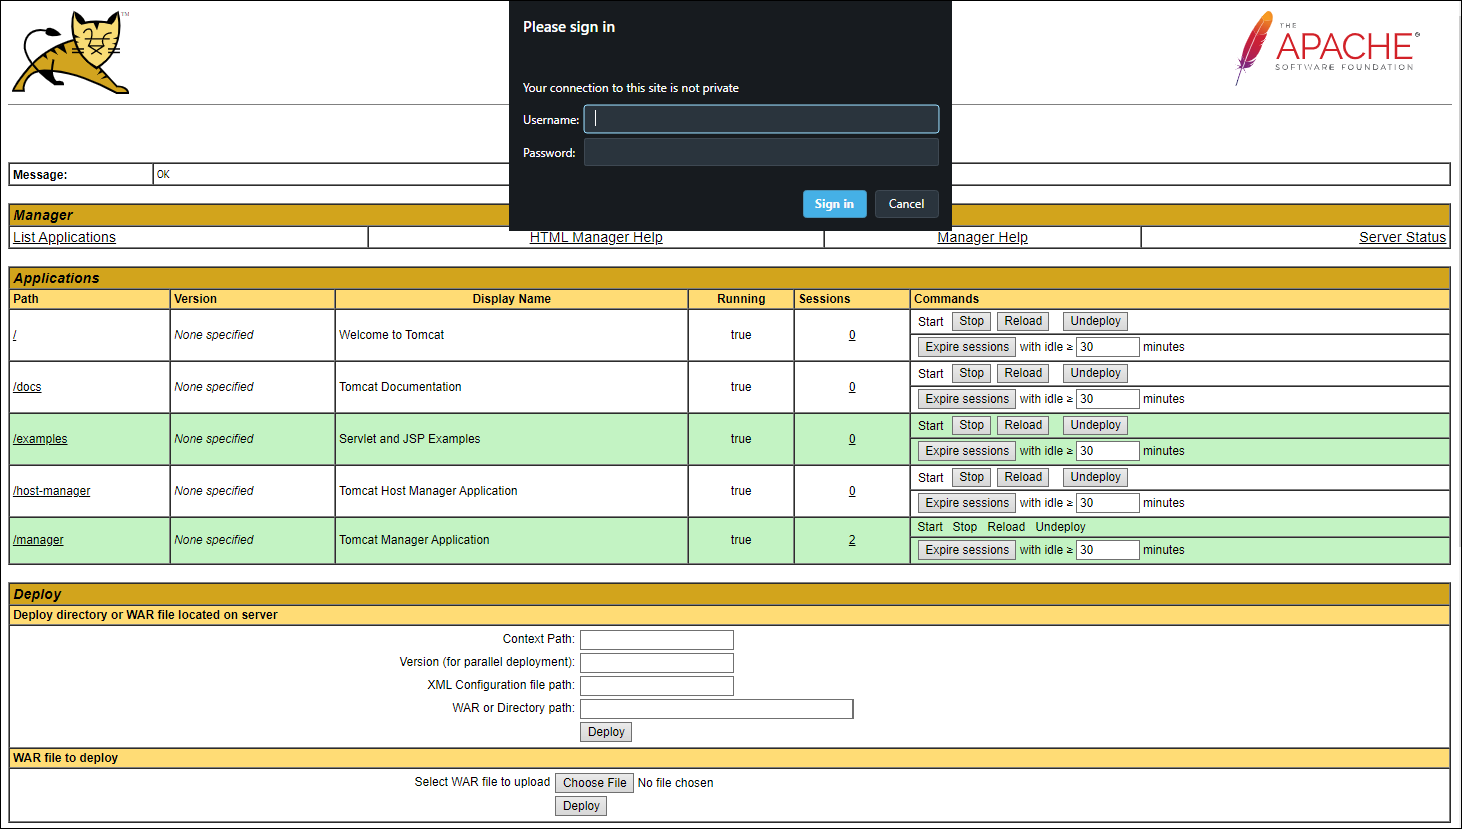Open HTML Manager Help link
1462x829 pixels.
(596, 237)
